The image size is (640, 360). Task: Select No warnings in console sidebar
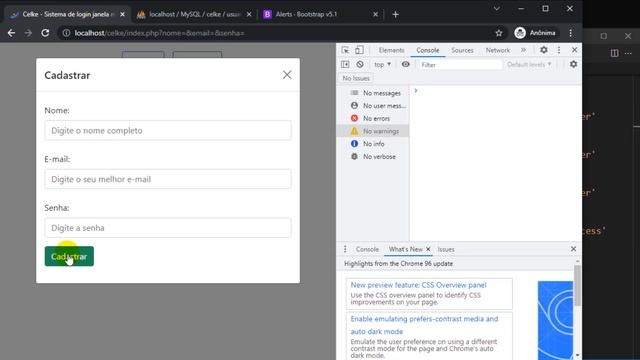point(373,131)
